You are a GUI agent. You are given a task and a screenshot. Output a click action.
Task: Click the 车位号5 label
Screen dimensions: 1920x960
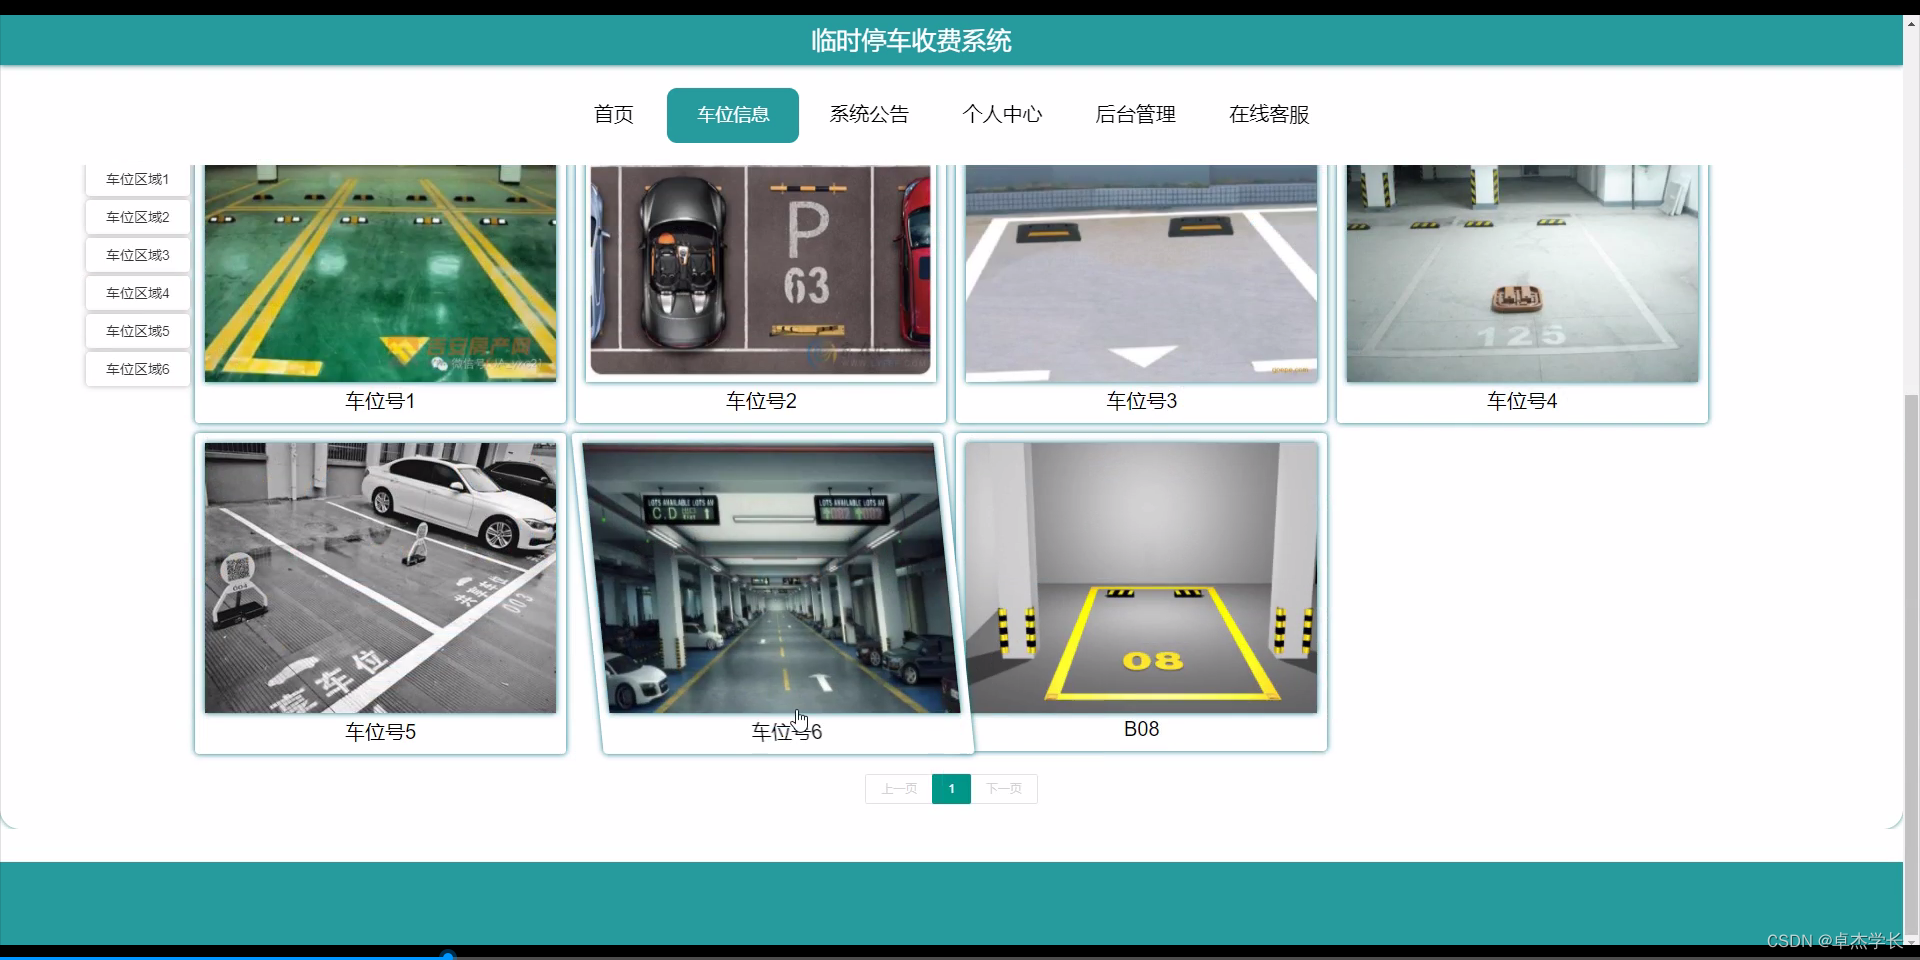pyautogui.click(x=380, y=732)
